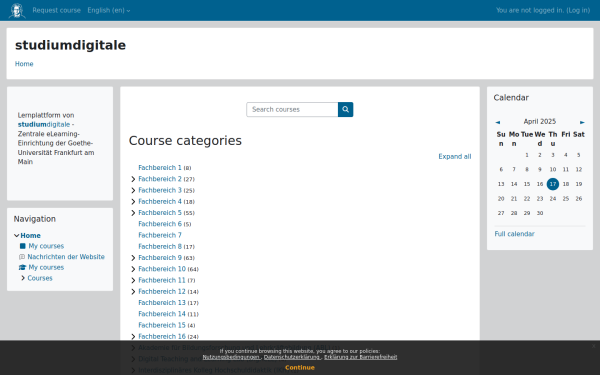600x375 pixels.
Task: Close the cookie policy banner
Action: tap(593, 346)
